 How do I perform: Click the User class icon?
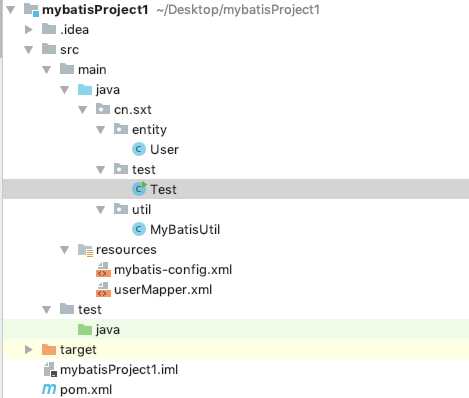point(139,149)
